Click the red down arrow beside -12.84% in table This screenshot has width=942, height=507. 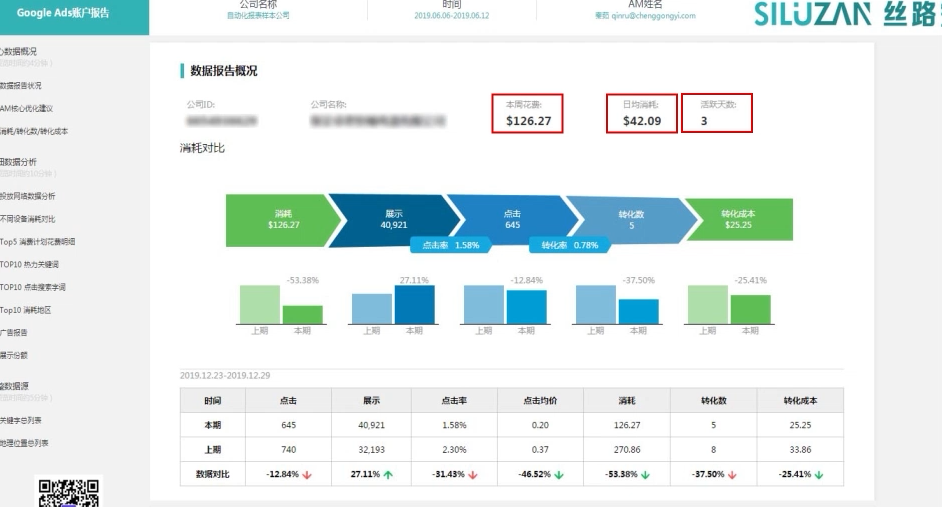pyautogui.click(x=307, y=475)
